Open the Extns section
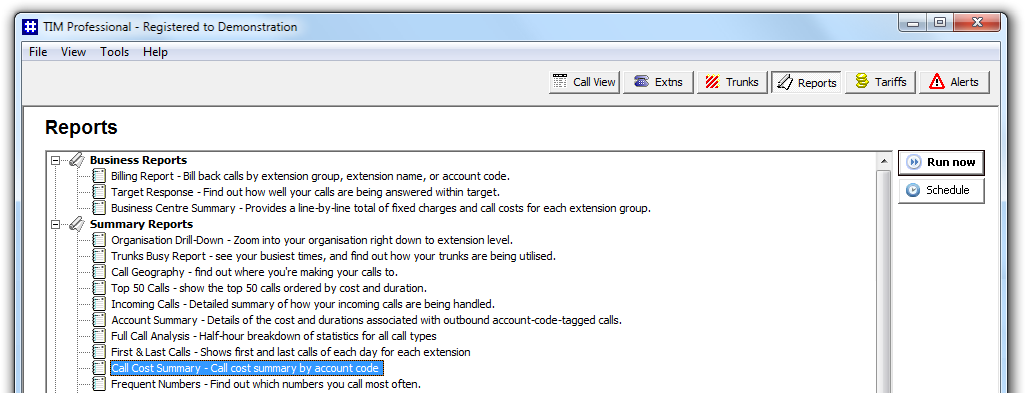 click(658, 82)
